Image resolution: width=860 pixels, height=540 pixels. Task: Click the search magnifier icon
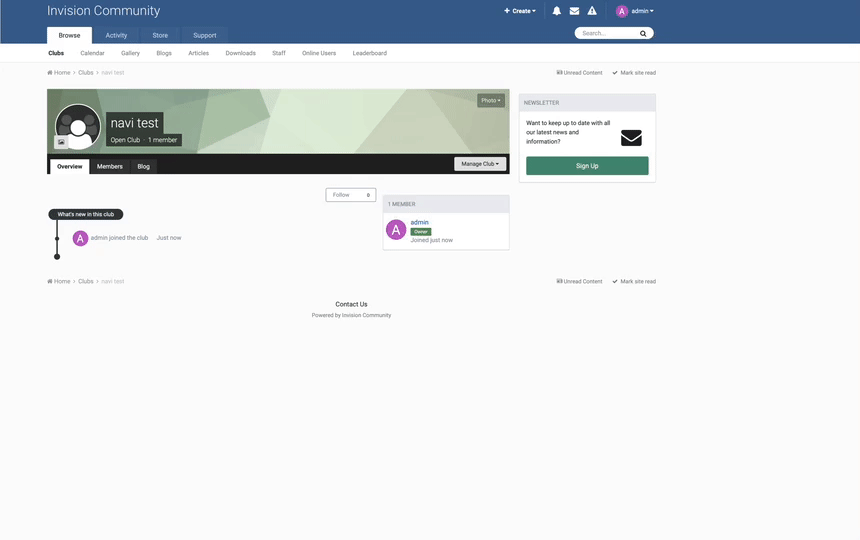(643, 33)
